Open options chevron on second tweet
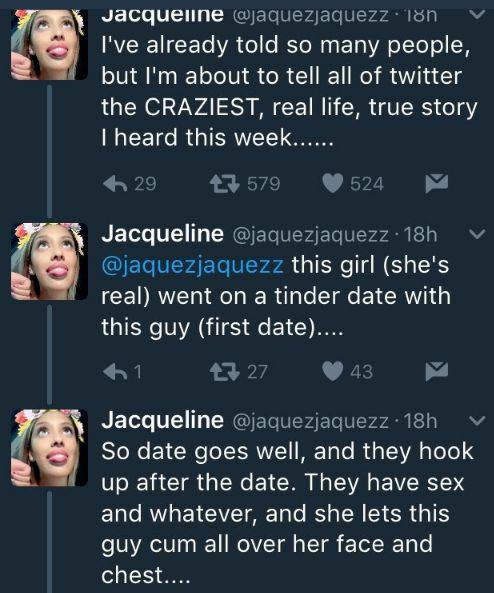Viewport: 494px width, 593px height. (x=477, y=234)
